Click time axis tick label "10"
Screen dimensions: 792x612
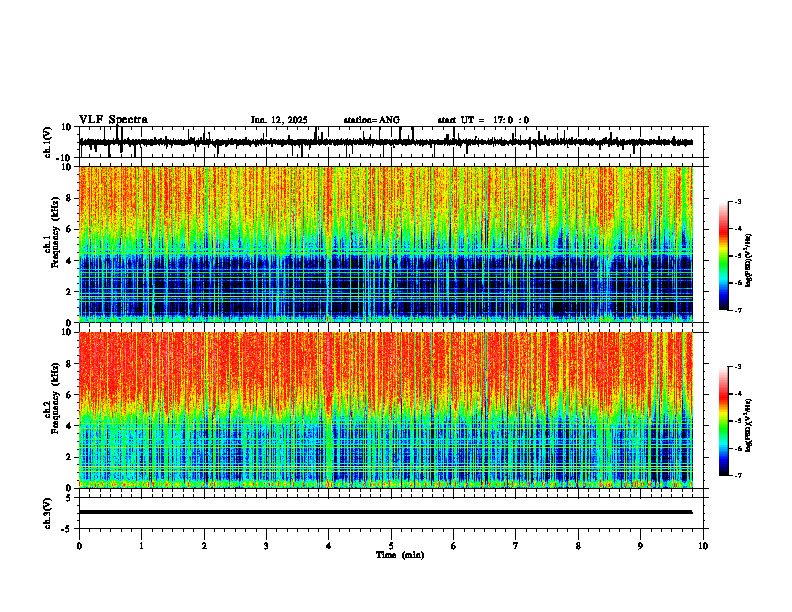point(703,546)
